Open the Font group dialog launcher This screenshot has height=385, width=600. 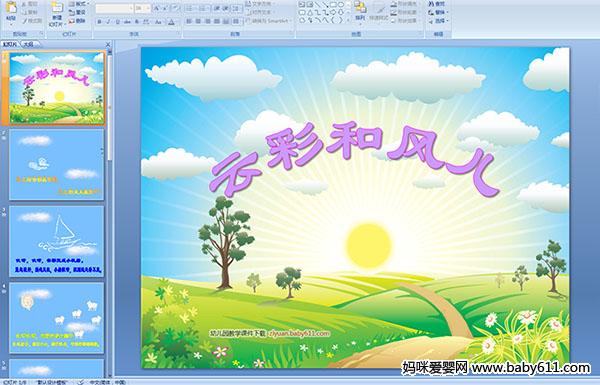click(x=178, y=34)
